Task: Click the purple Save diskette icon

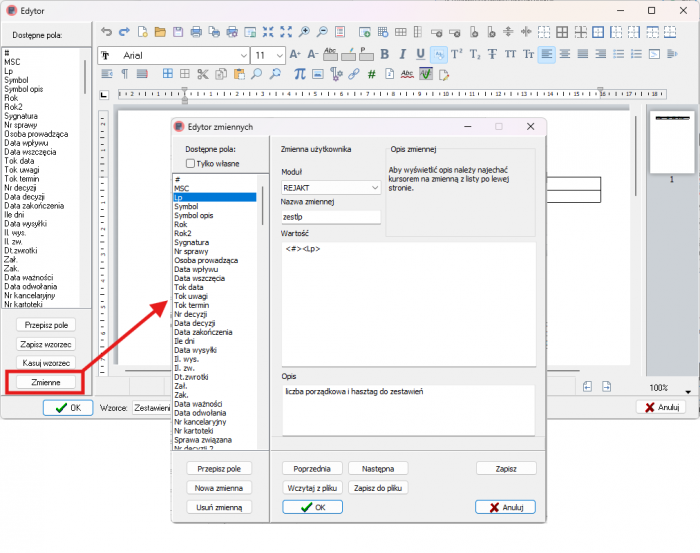Action: (x=177, y=32)
